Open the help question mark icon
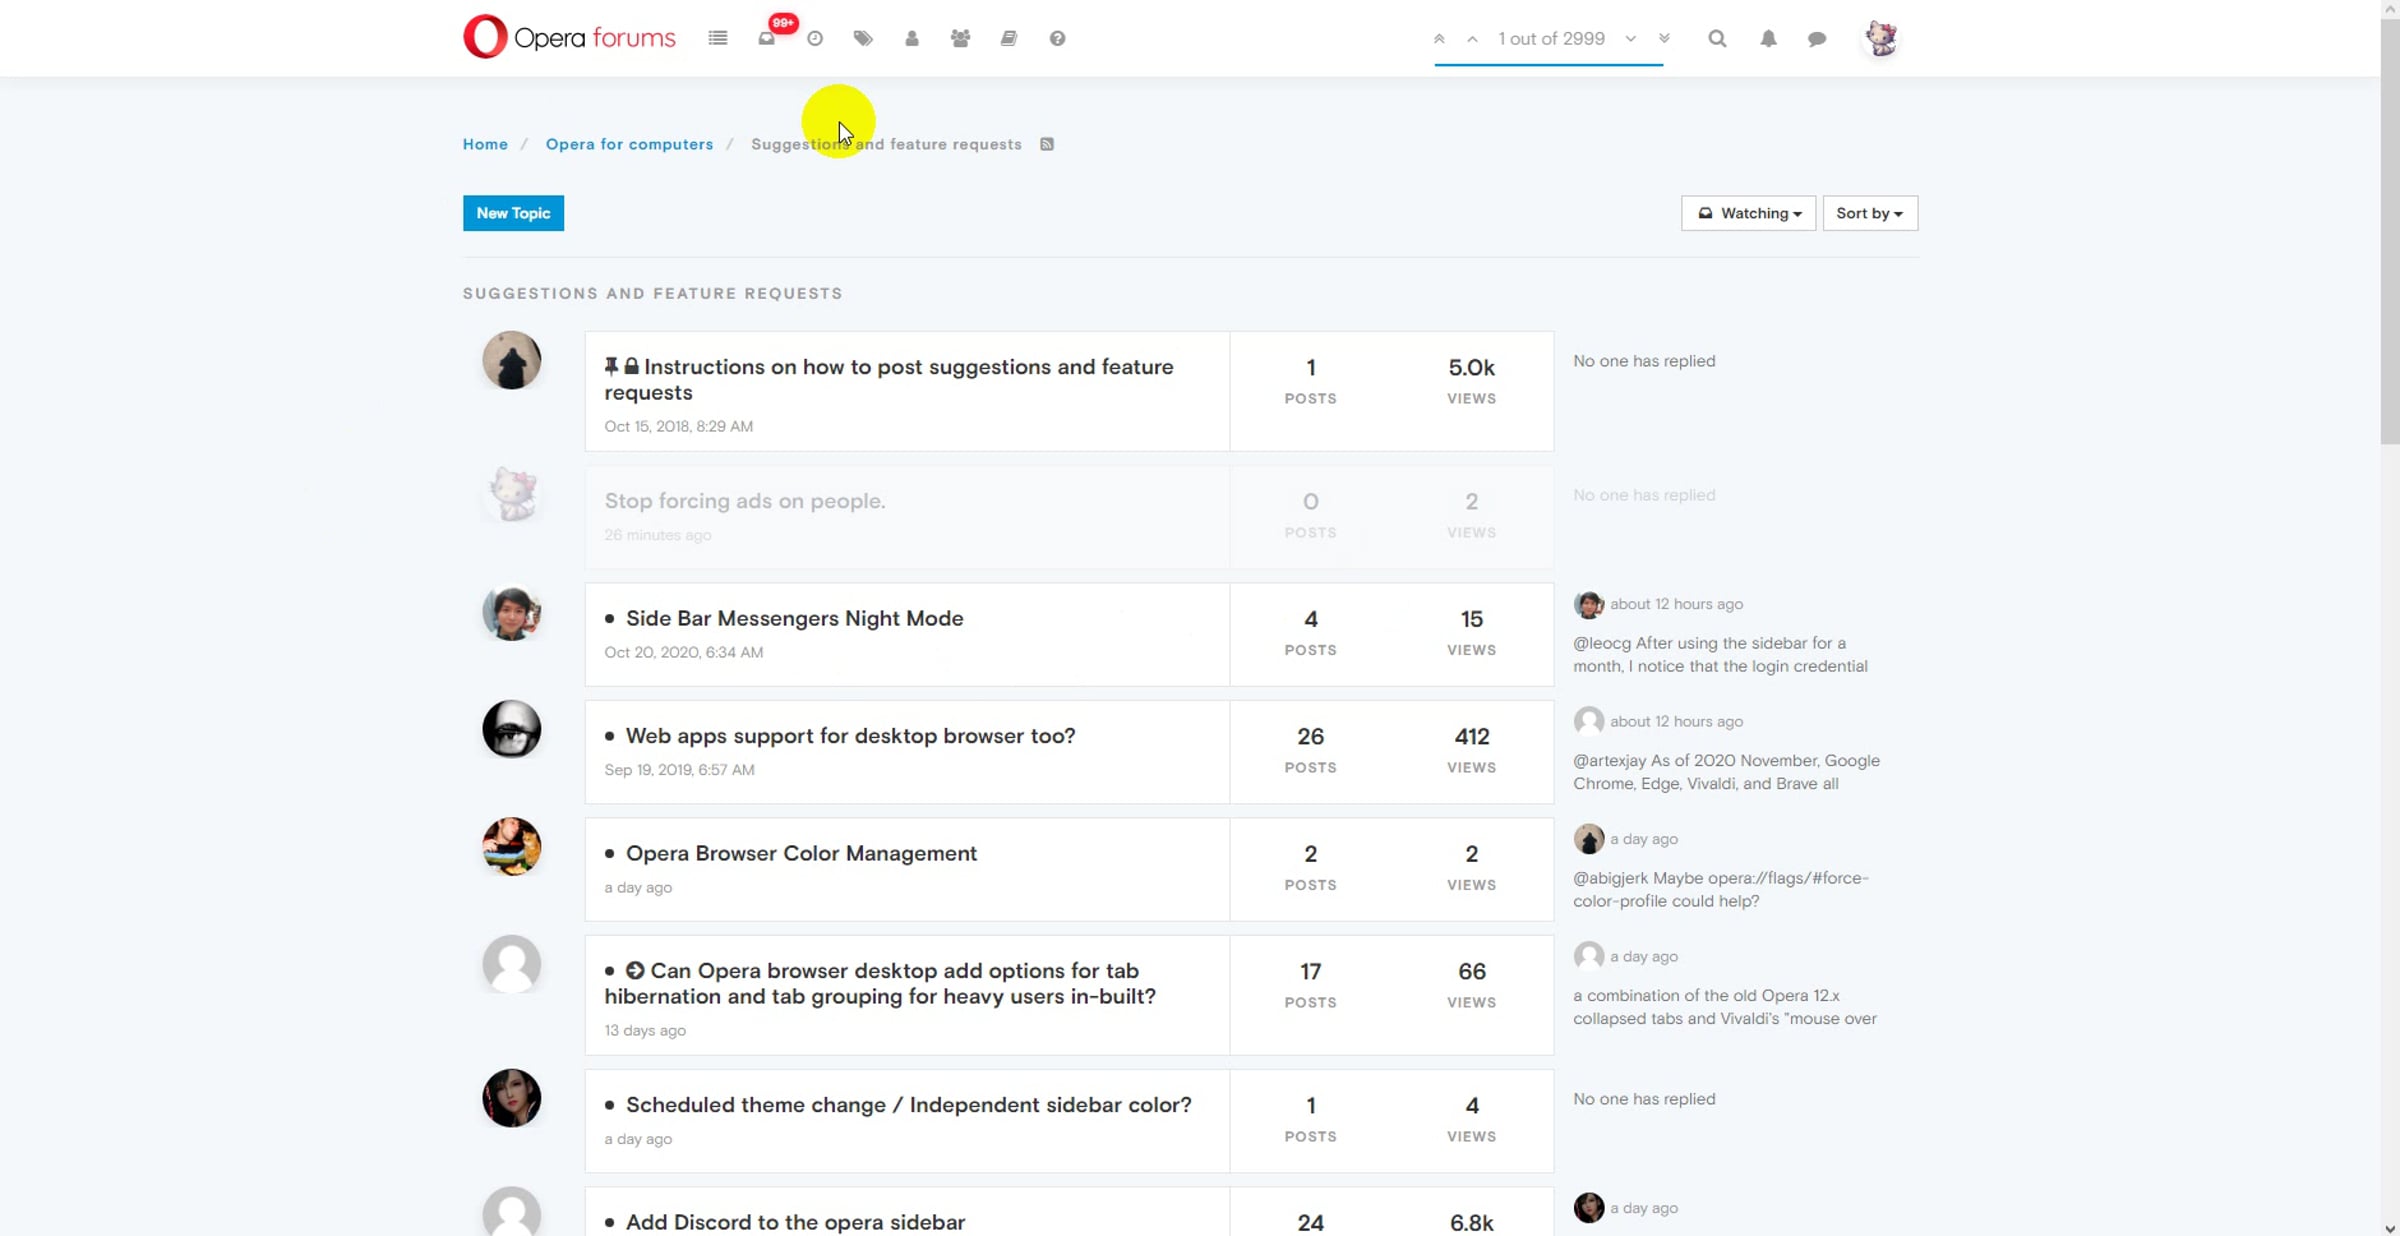 coord(1057,38)
